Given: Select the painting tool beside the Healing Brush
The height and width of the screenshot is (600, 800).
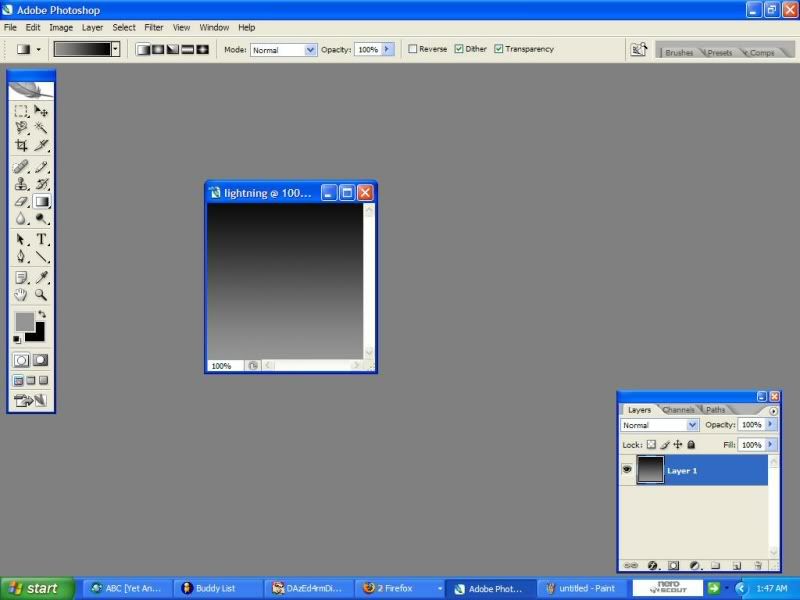Looking at the screenshot, I should (x=41, y=167).
